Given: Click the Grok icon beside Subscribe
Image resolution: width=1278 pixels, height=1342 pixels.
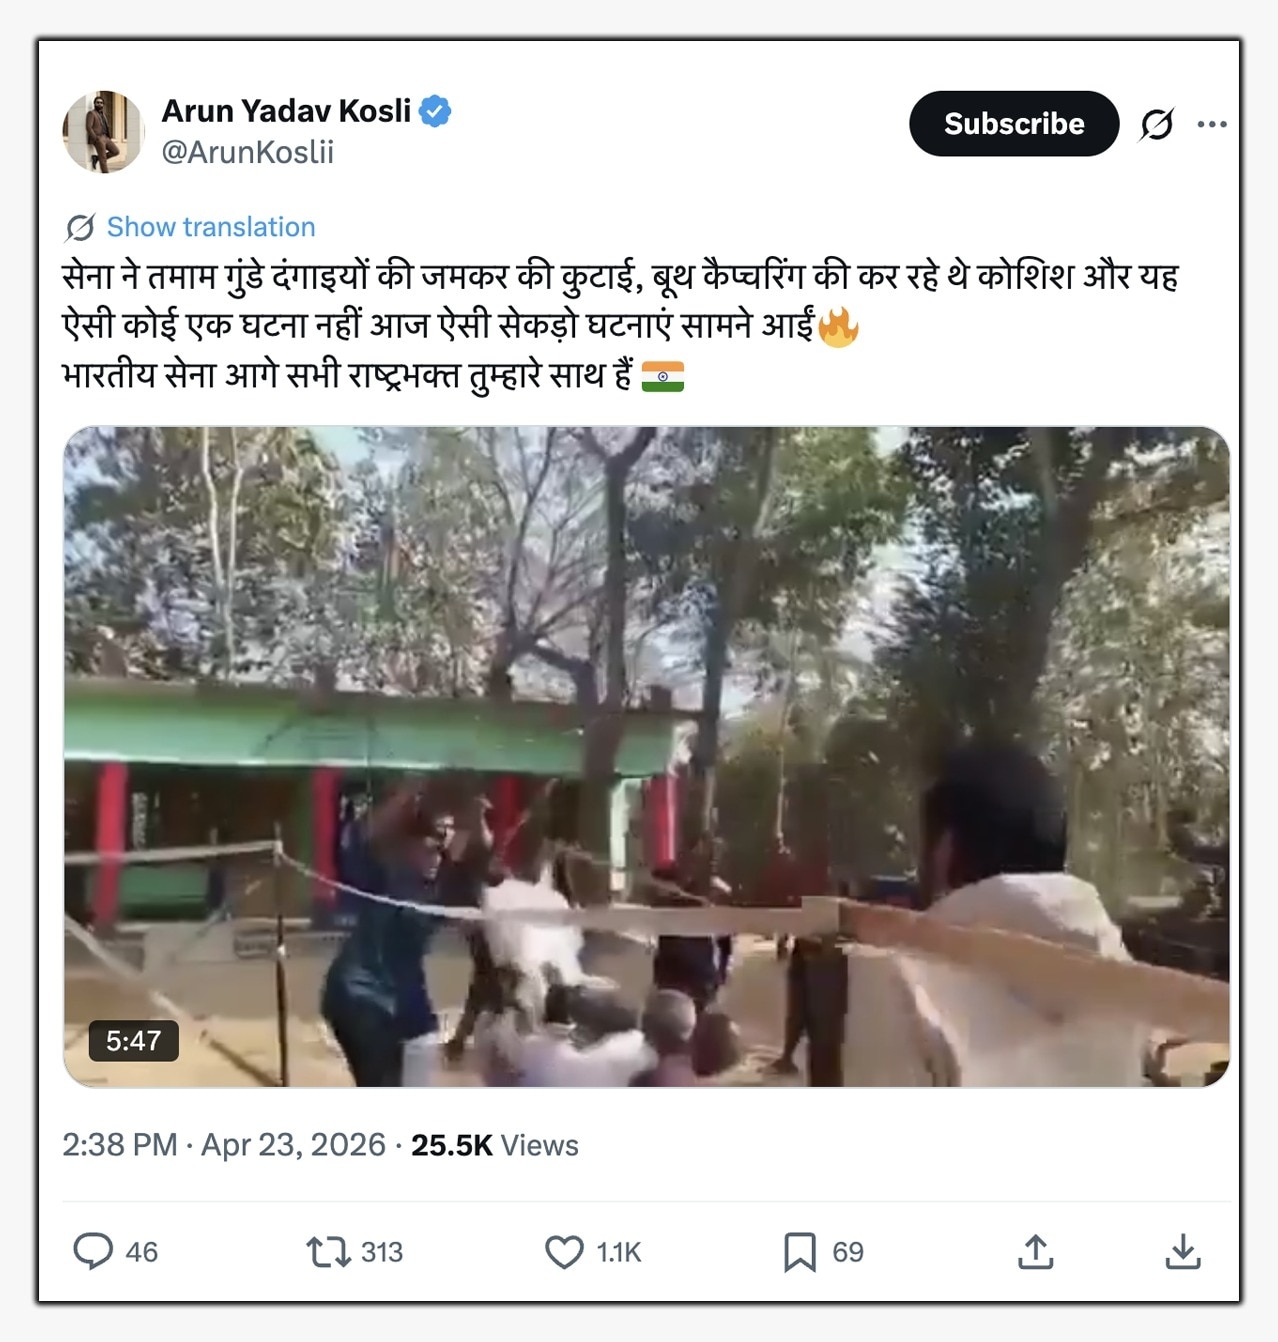Looking at the screenshot, I should pos(1156,124).
